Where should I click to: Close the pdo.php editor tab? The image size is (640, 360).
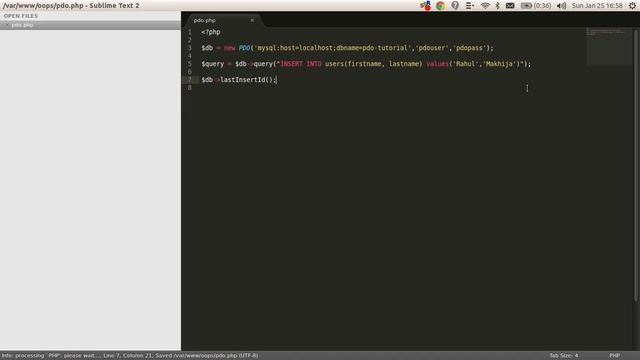point(252,20)
